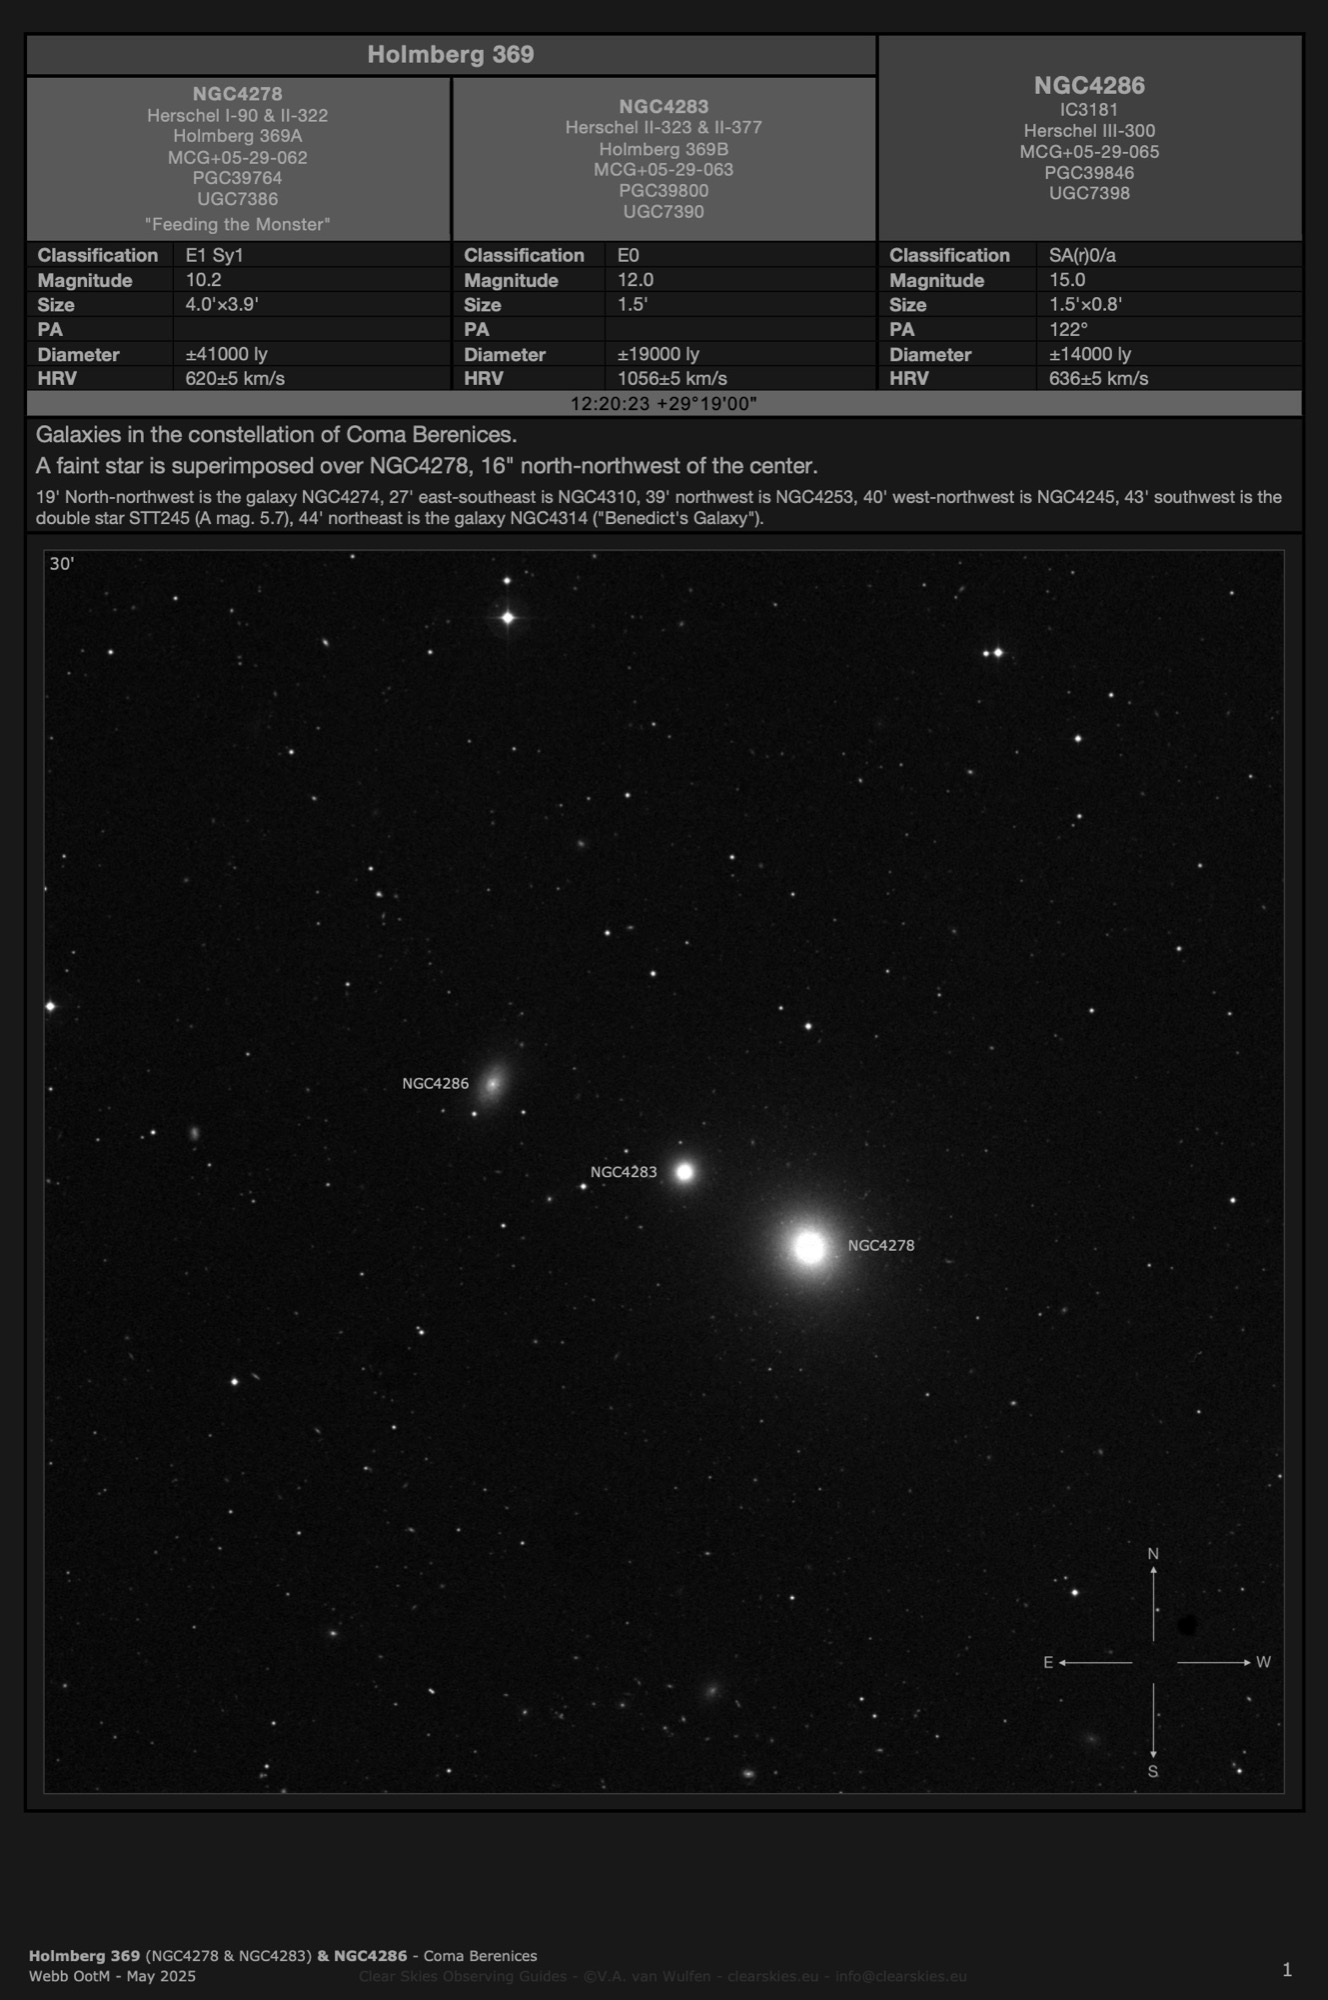Click the NGC4283 label in the image
Image resolution: width=1328 pixels, height=2000 pixels.
coord(623,1172)
